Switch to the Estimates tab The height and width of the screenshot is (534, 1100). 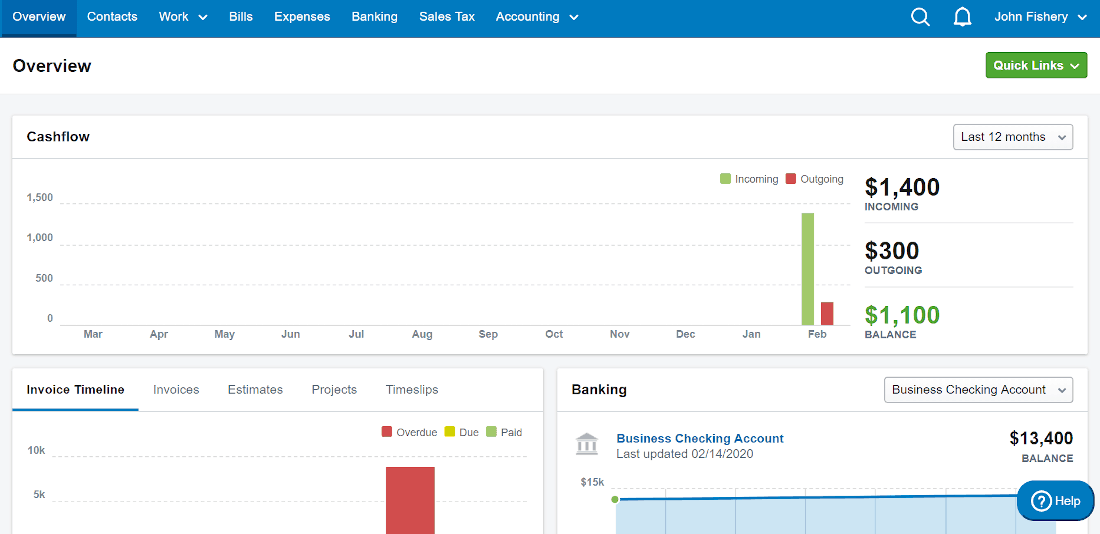pos(255,389)
